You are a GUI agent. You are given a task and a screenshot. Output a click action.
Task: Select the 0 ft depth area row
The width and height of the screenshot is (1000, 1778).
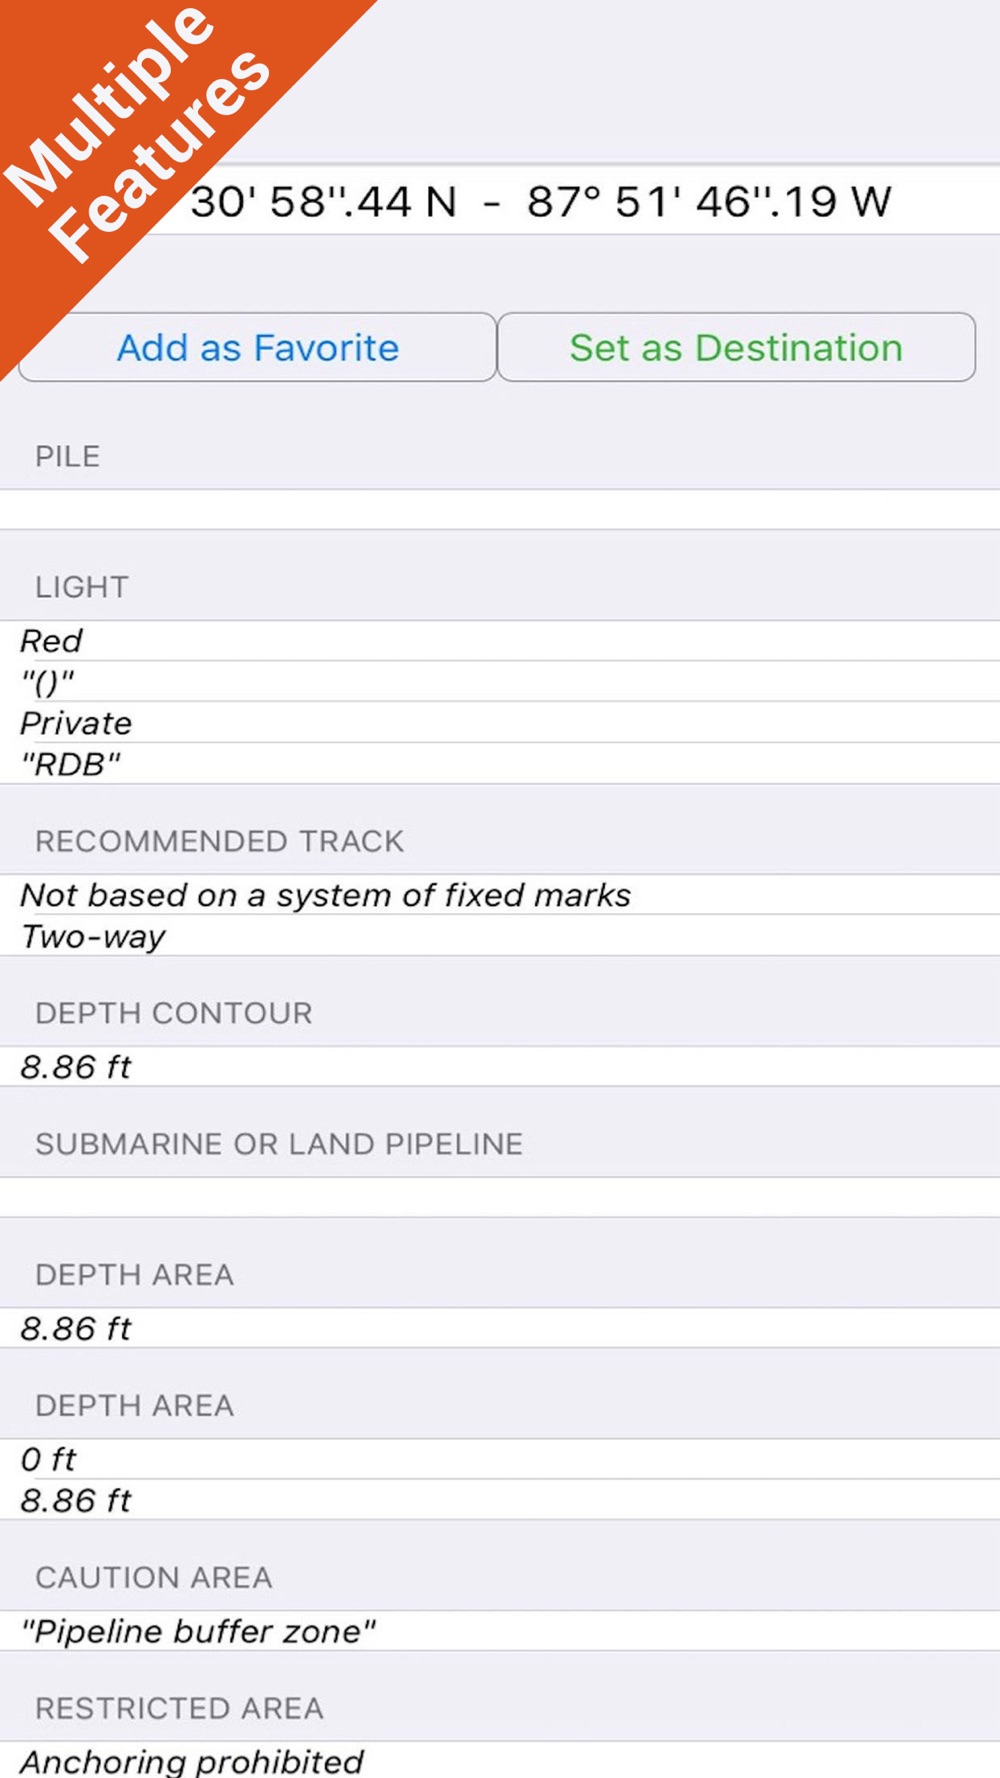(500, 1459)
